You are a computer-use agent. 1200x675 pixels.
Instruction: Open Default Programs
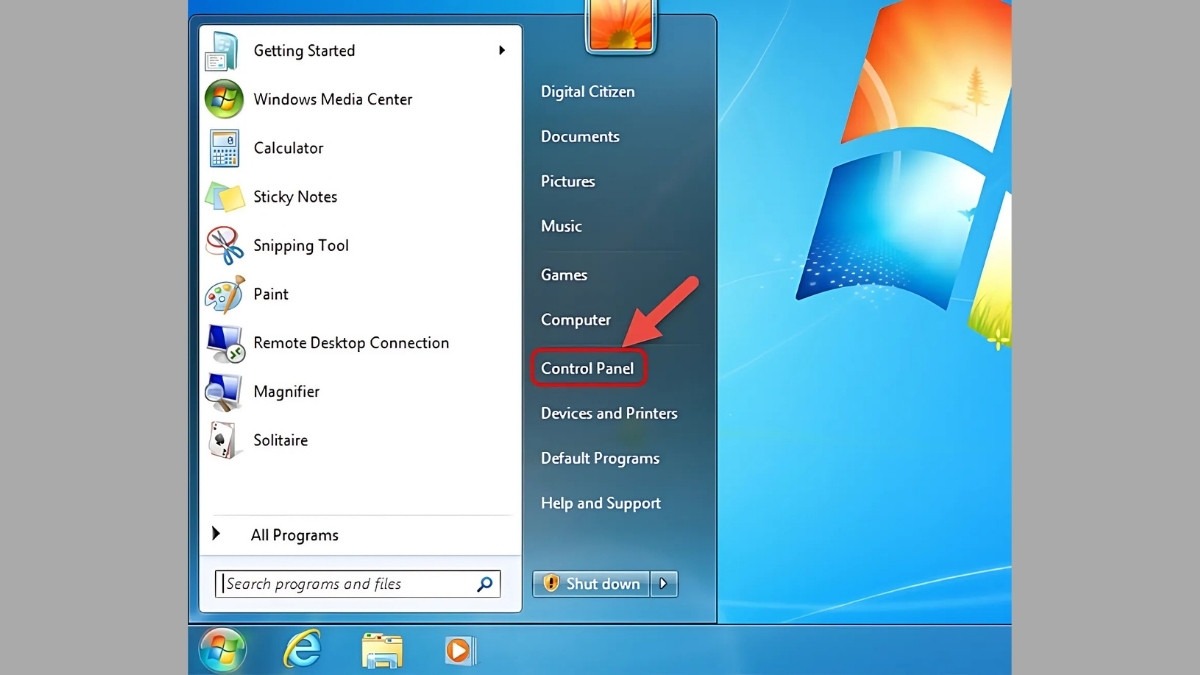click(600, 458)
